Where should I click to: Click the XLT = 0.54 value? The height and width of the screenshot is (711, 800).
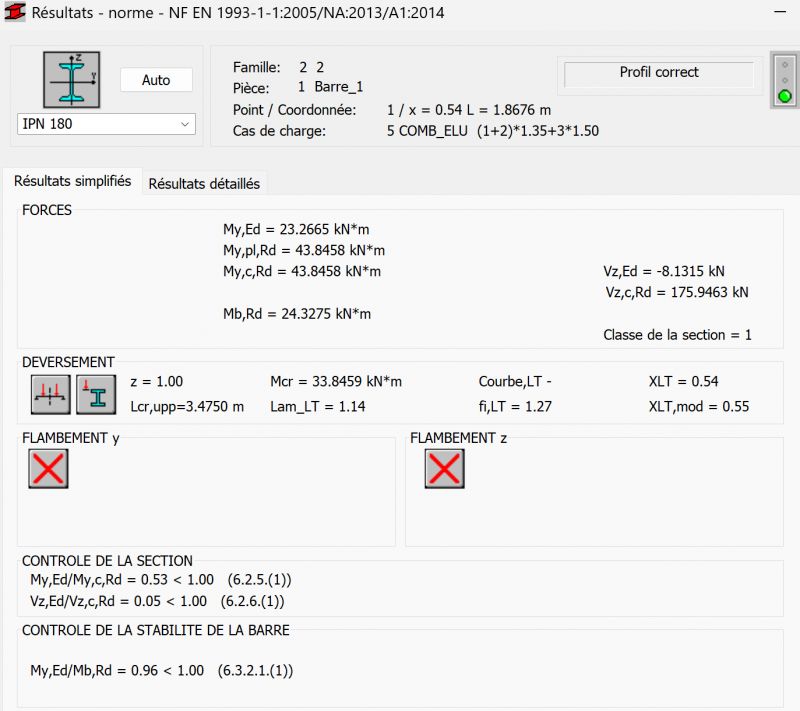pos(684,382)
